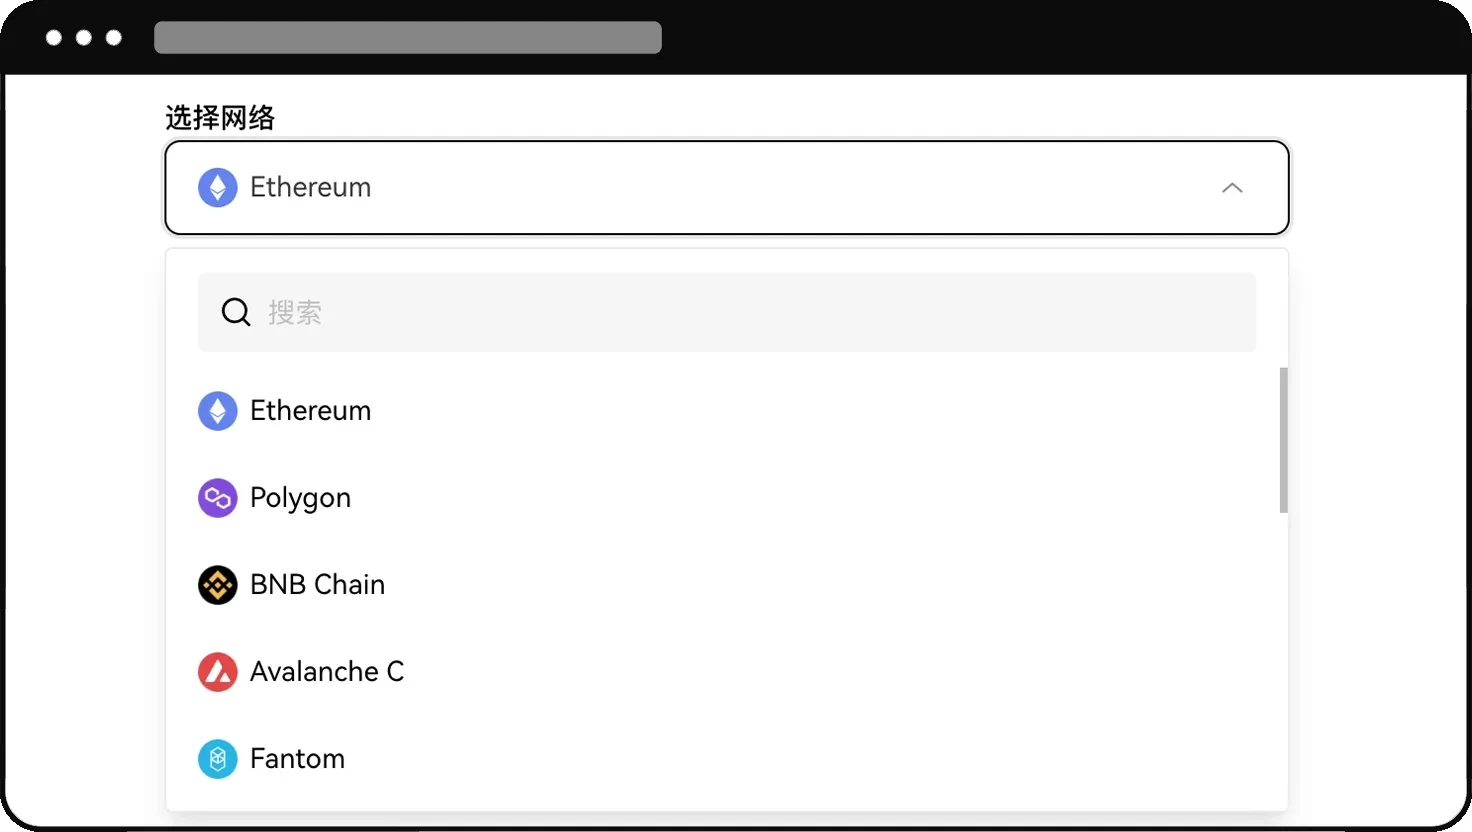1472x832 pixels.
Task: Pick the Avalanche C network label
Action: 327,672
